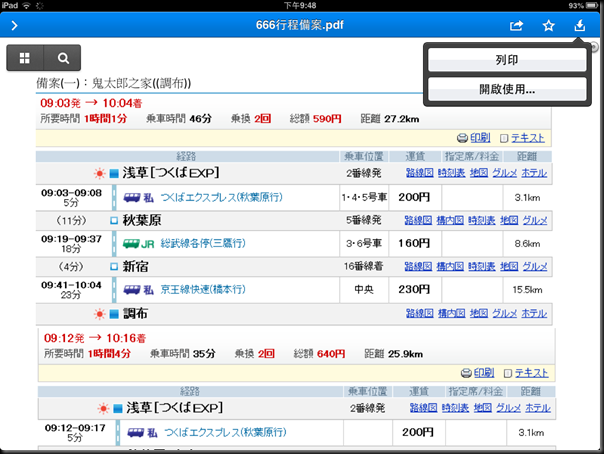Bookmark the PDF with the star icon
Image resolution: width=604 pixels, height=454 pixels.
tap(549, 26)
